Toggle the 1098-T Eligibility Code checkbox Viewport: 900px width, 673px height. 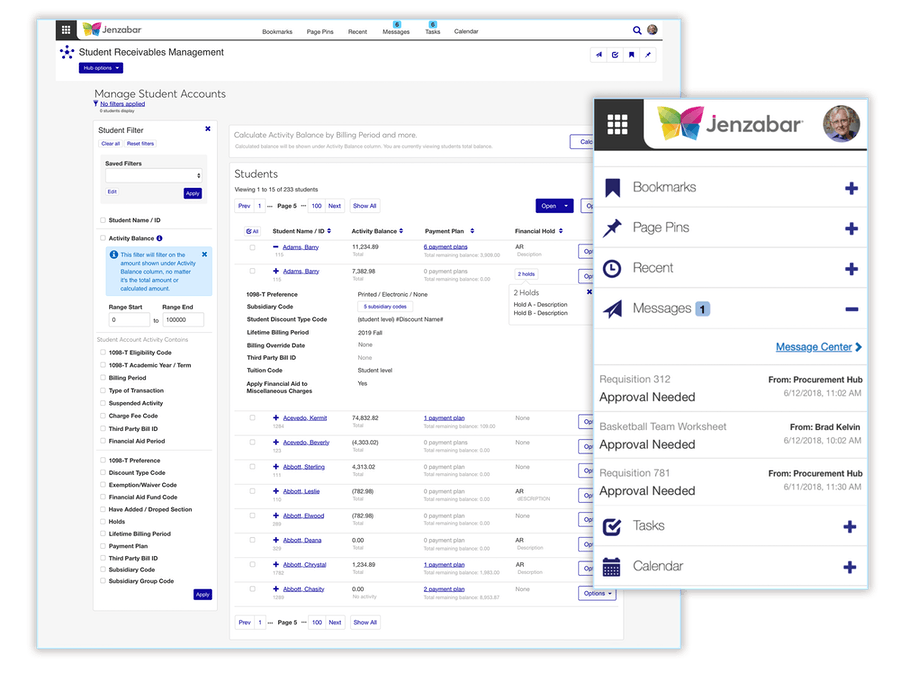click(103, 352)
